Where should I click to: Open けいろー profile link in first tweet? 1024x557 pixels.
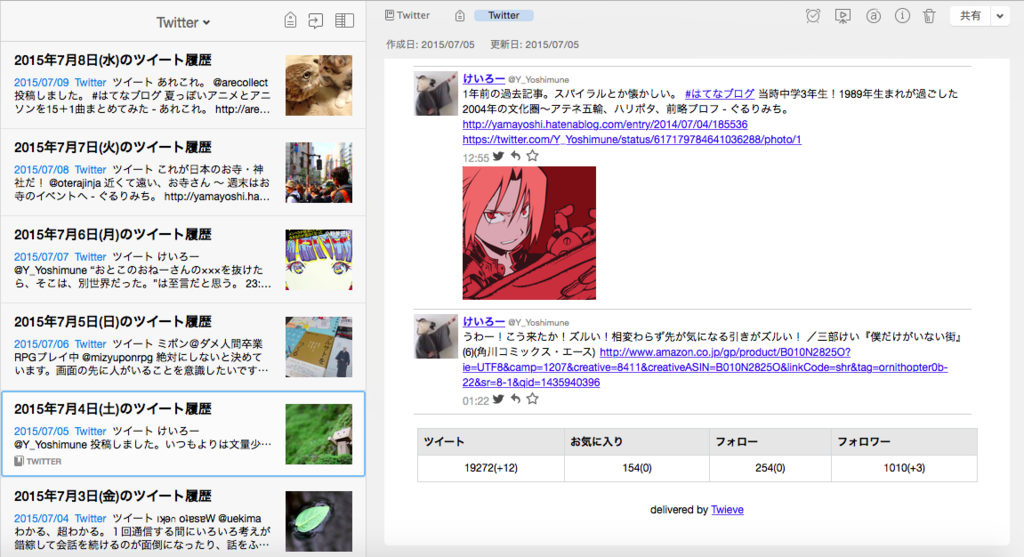(x=483, y=78)
